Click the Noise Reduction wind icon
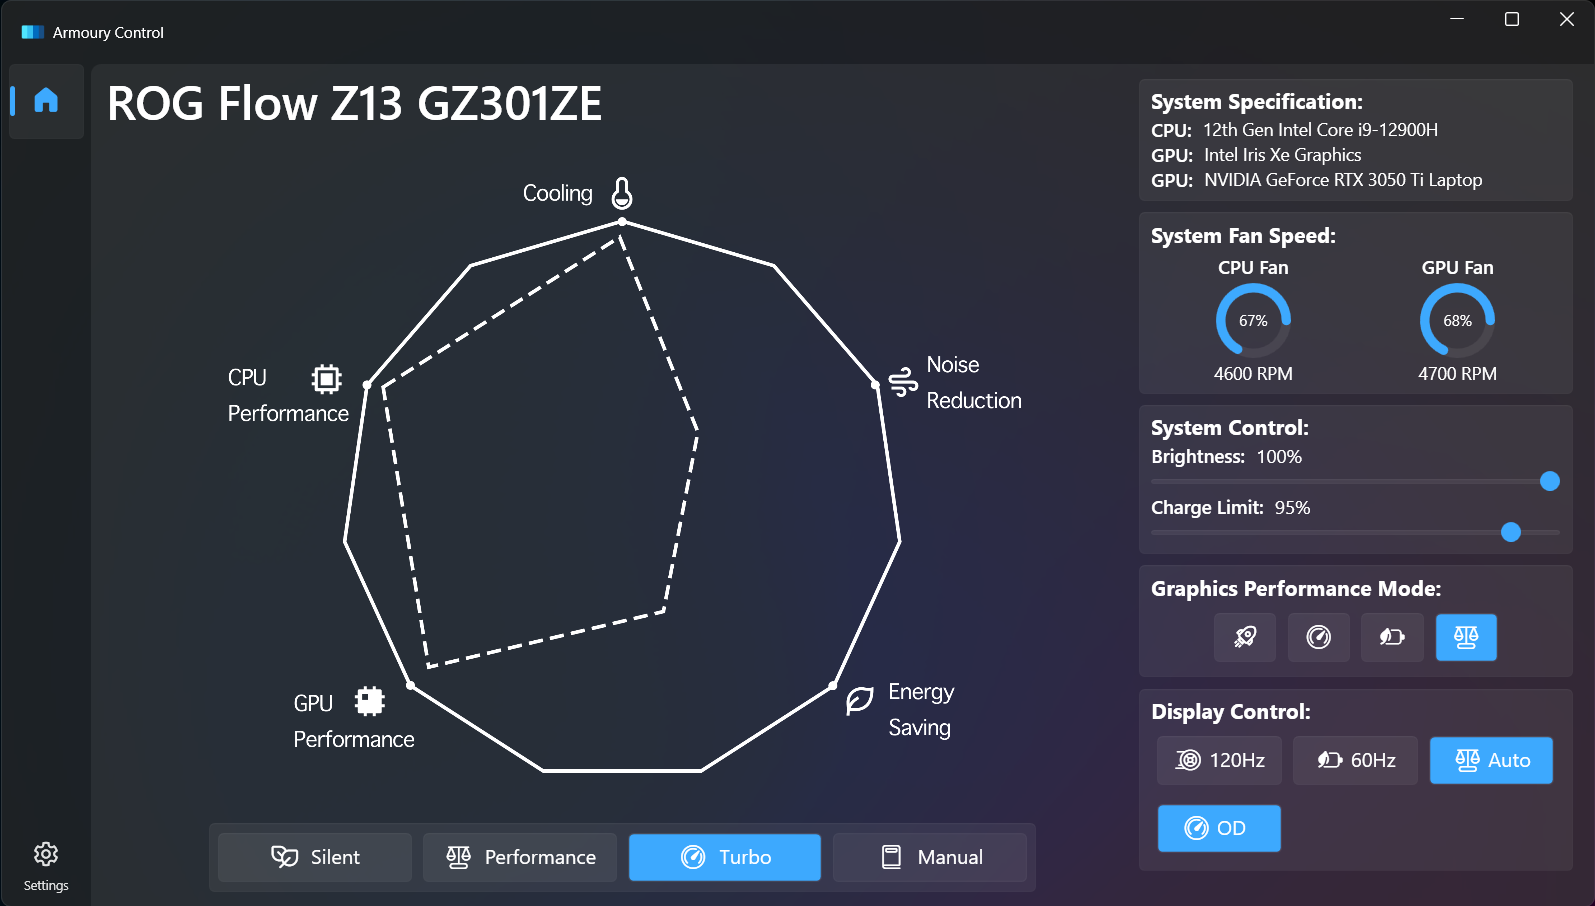 [903, 382]
